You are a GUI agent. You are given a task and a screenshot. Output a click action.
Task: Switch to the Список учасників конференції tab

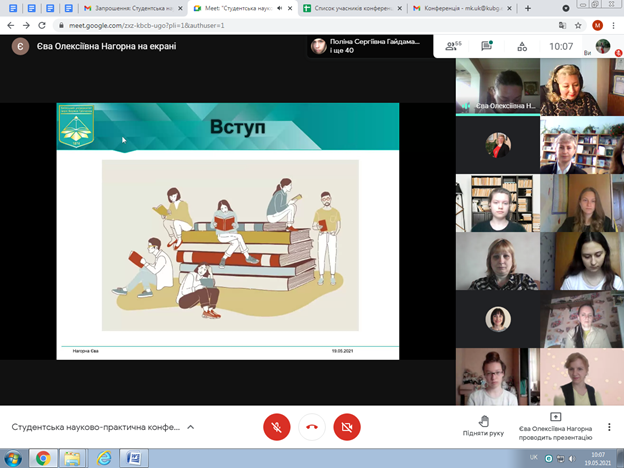click(350, 8)
